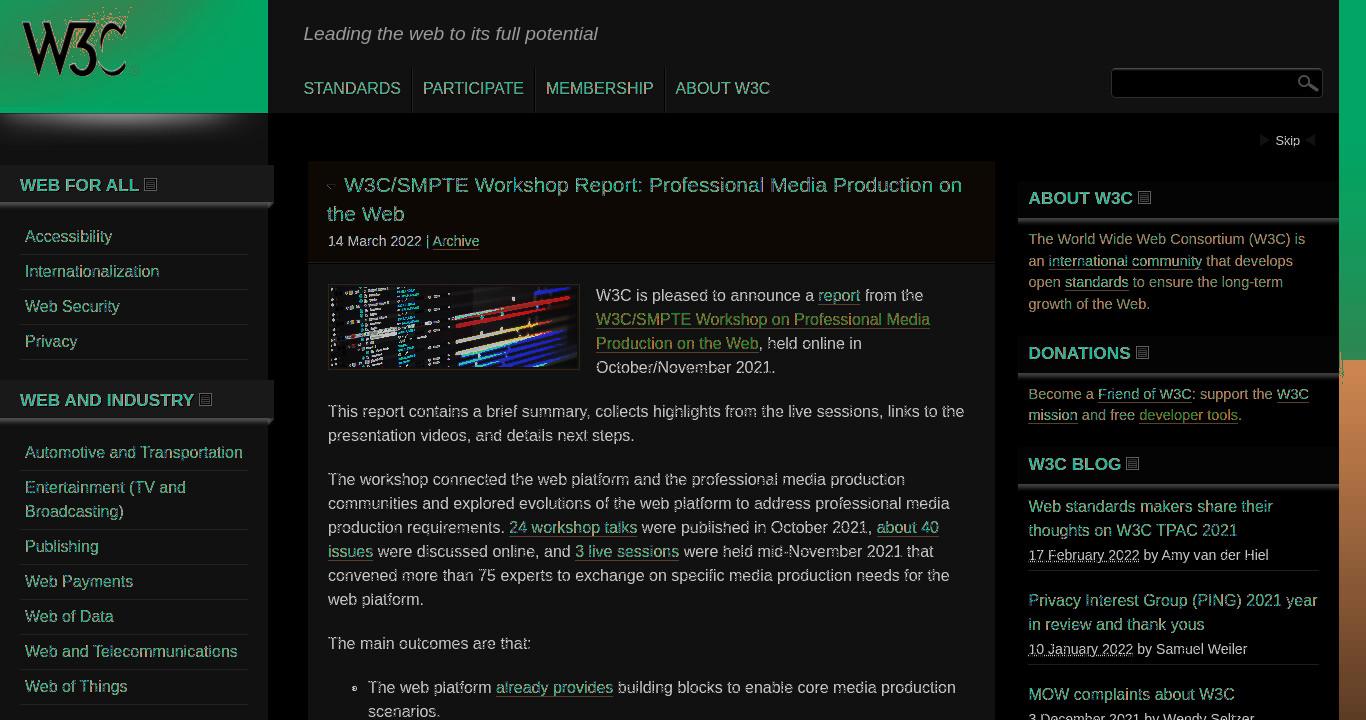Open the Web of Data link
The width and height of the screenshot is (1366, 720).
(x=69, y=617)
